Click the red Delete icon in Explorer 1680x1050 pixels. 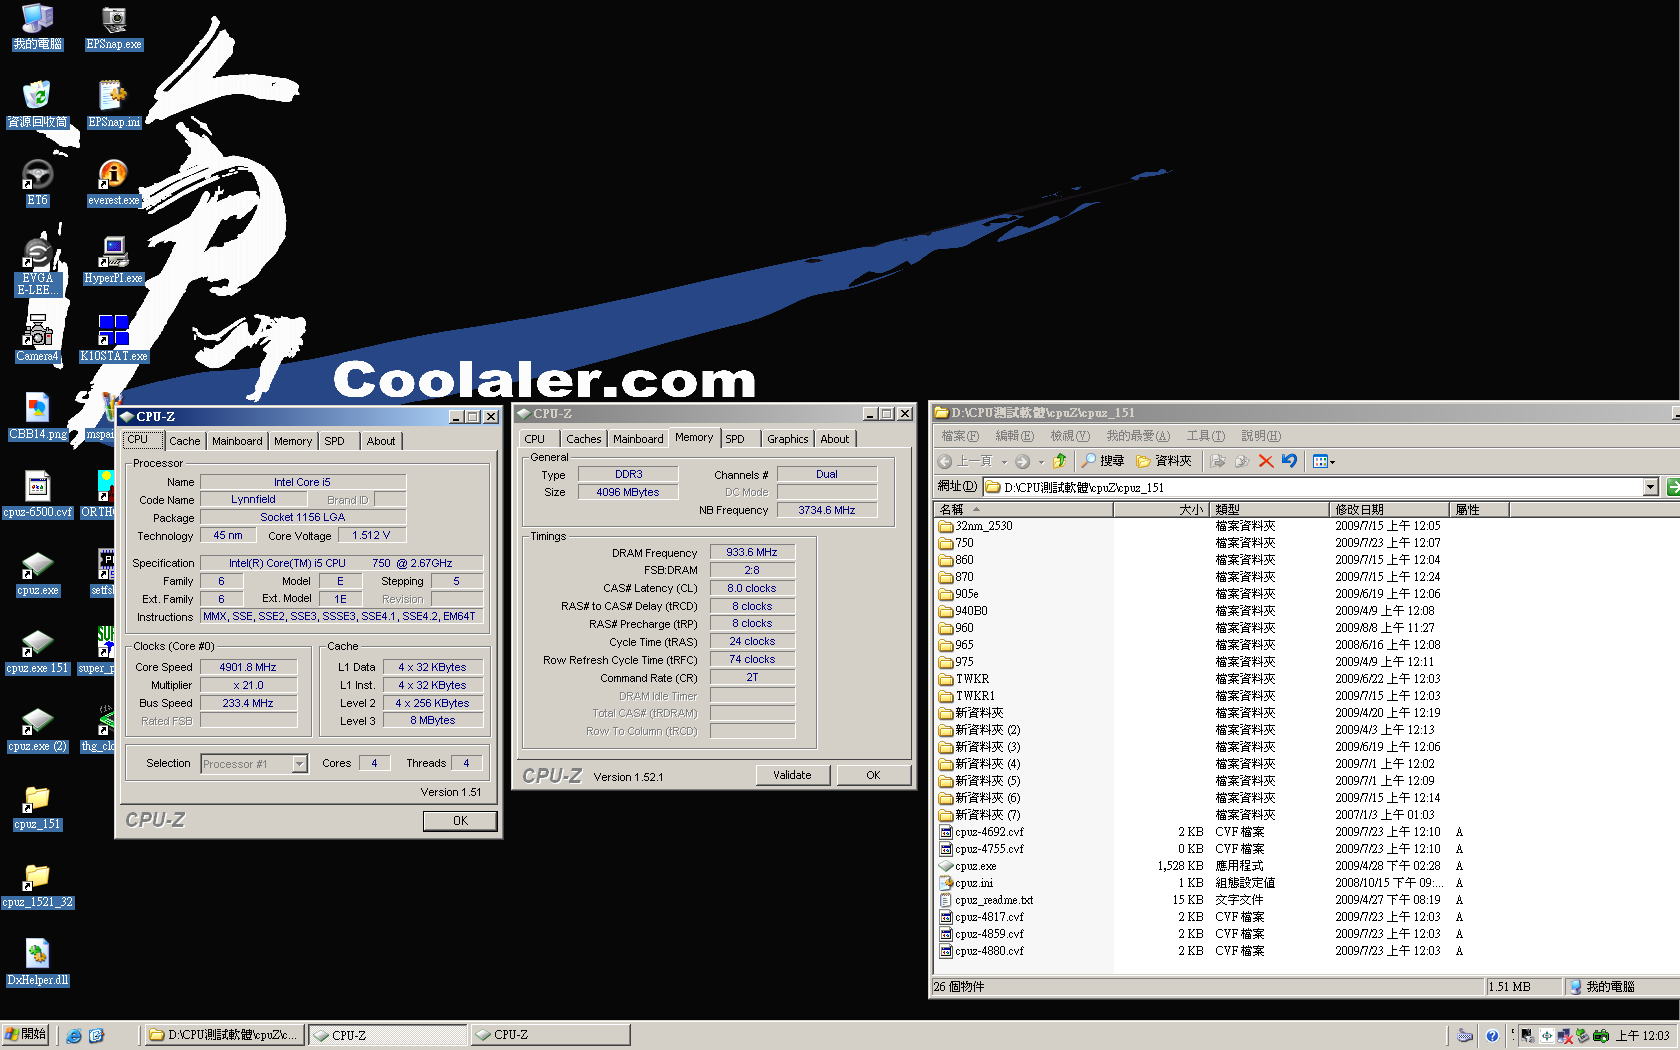click(1266, 461)
